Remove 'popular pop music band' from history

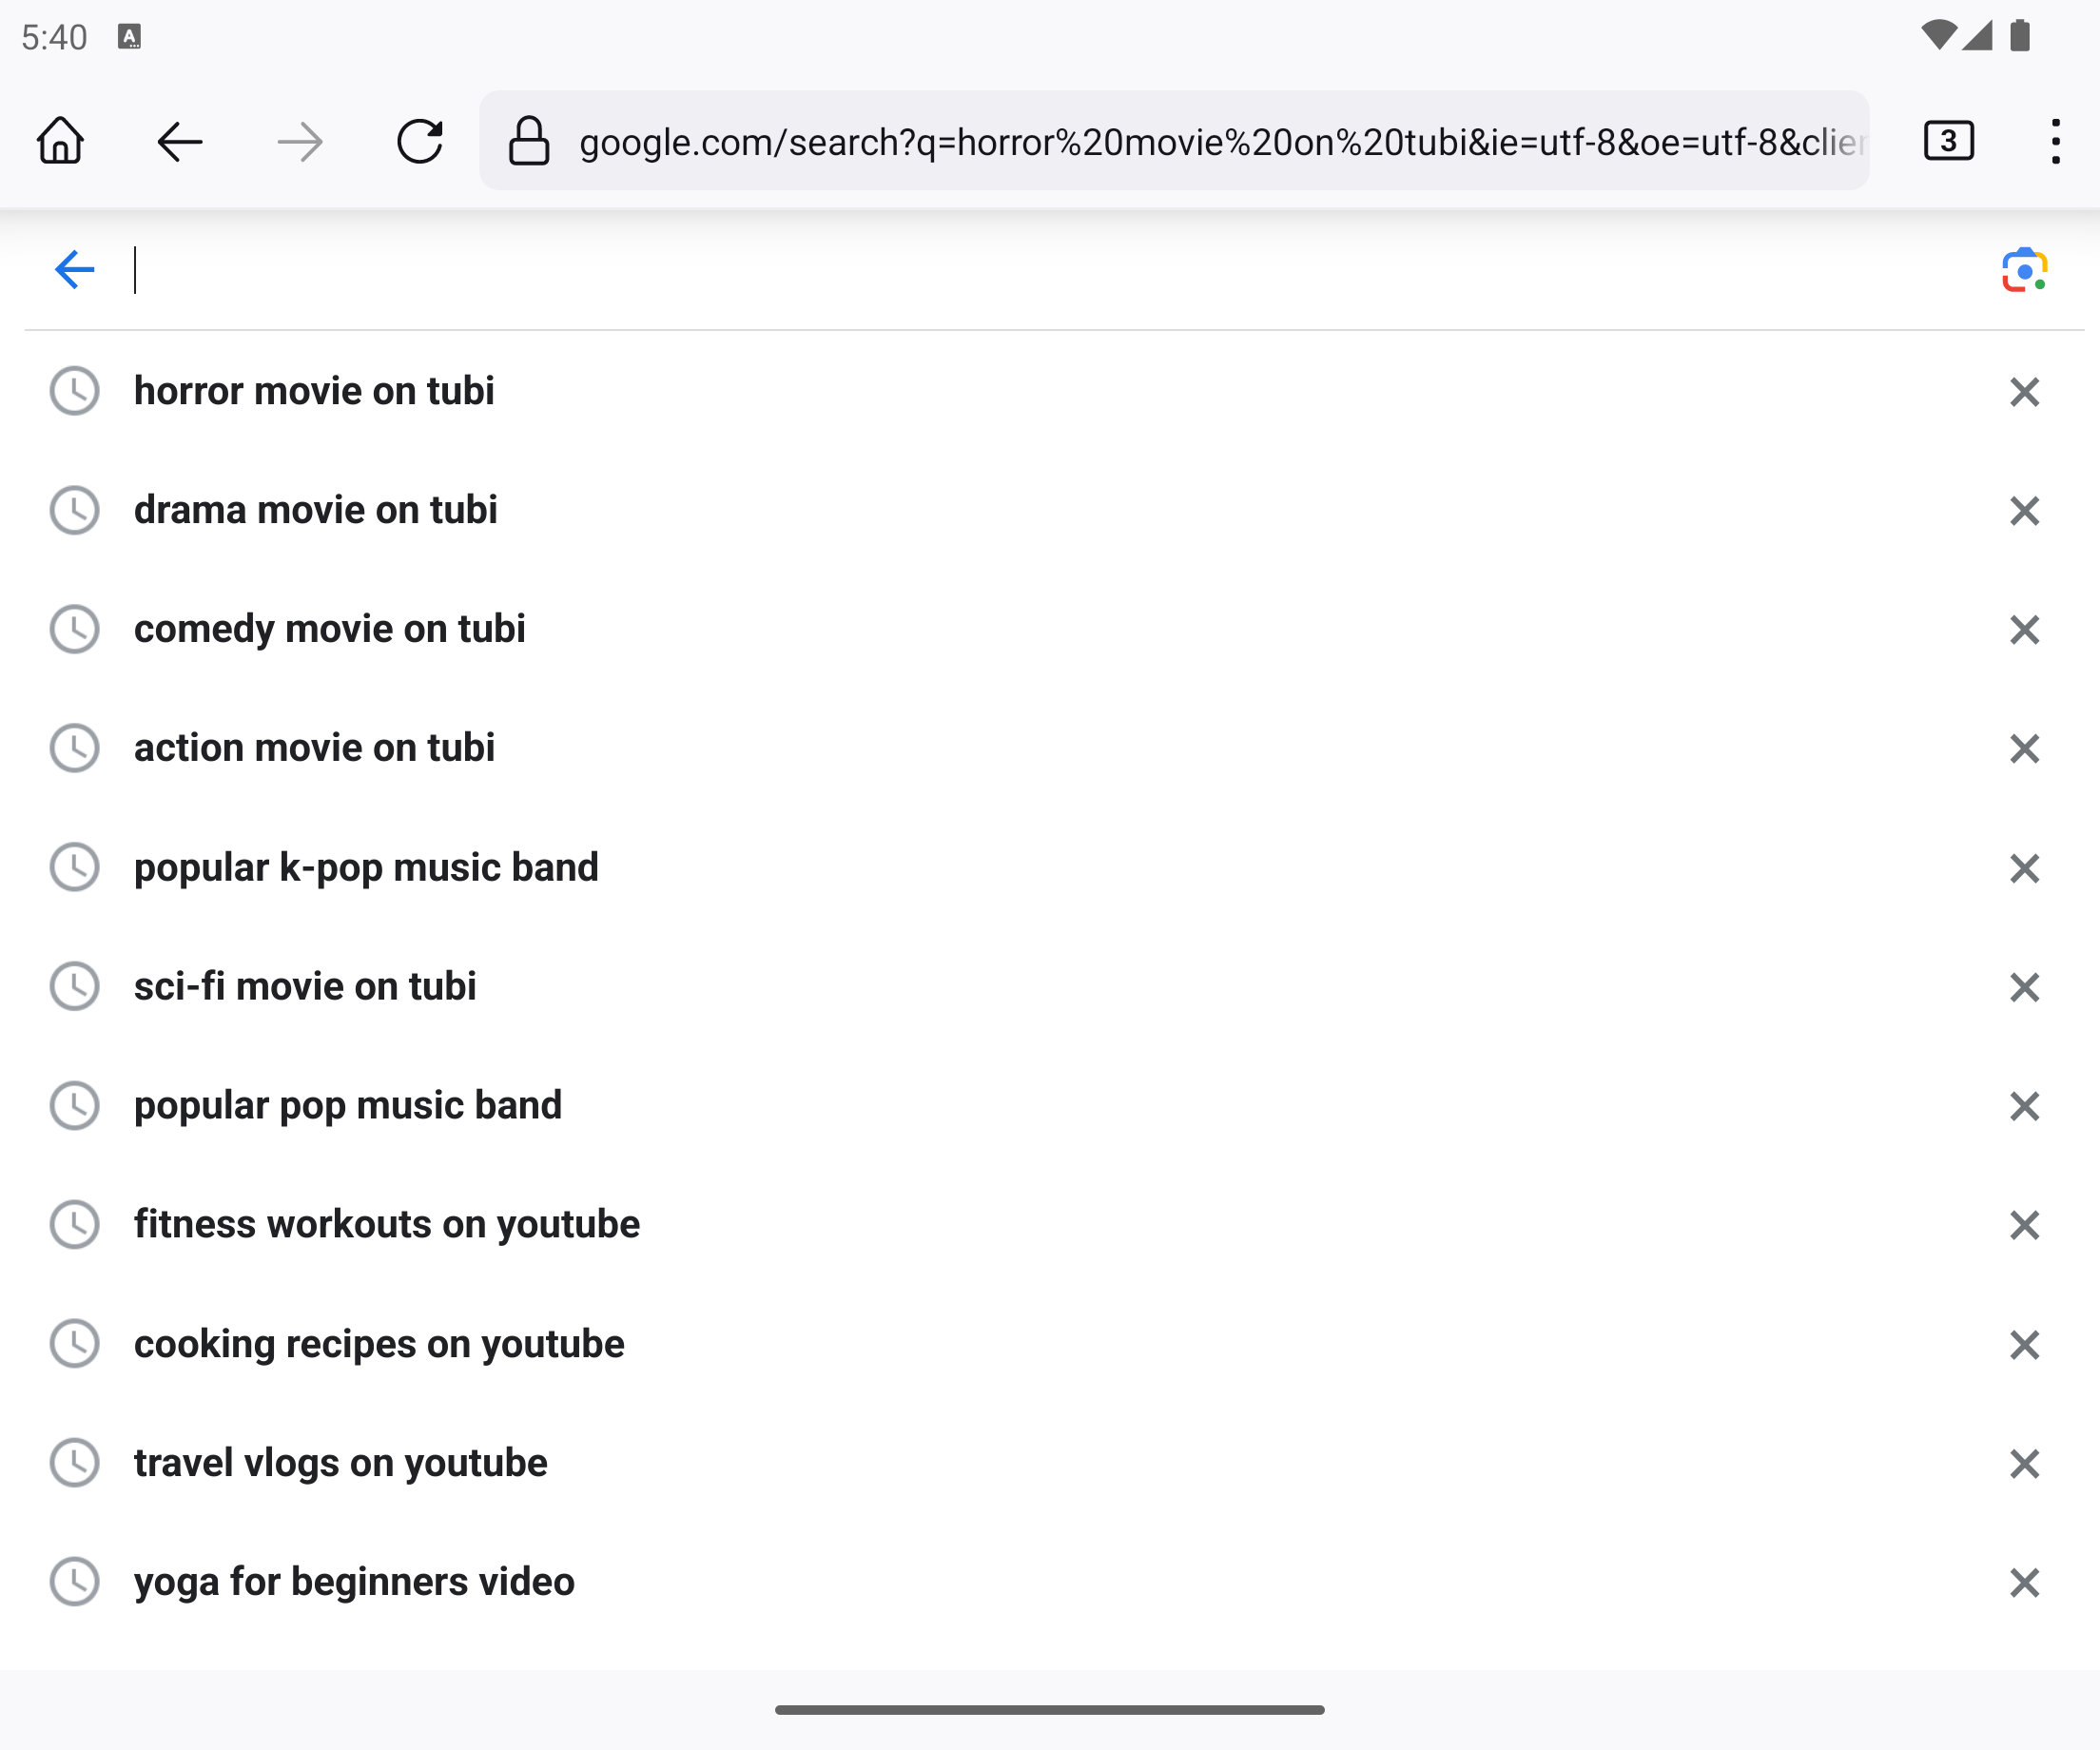point(2024,1106)
